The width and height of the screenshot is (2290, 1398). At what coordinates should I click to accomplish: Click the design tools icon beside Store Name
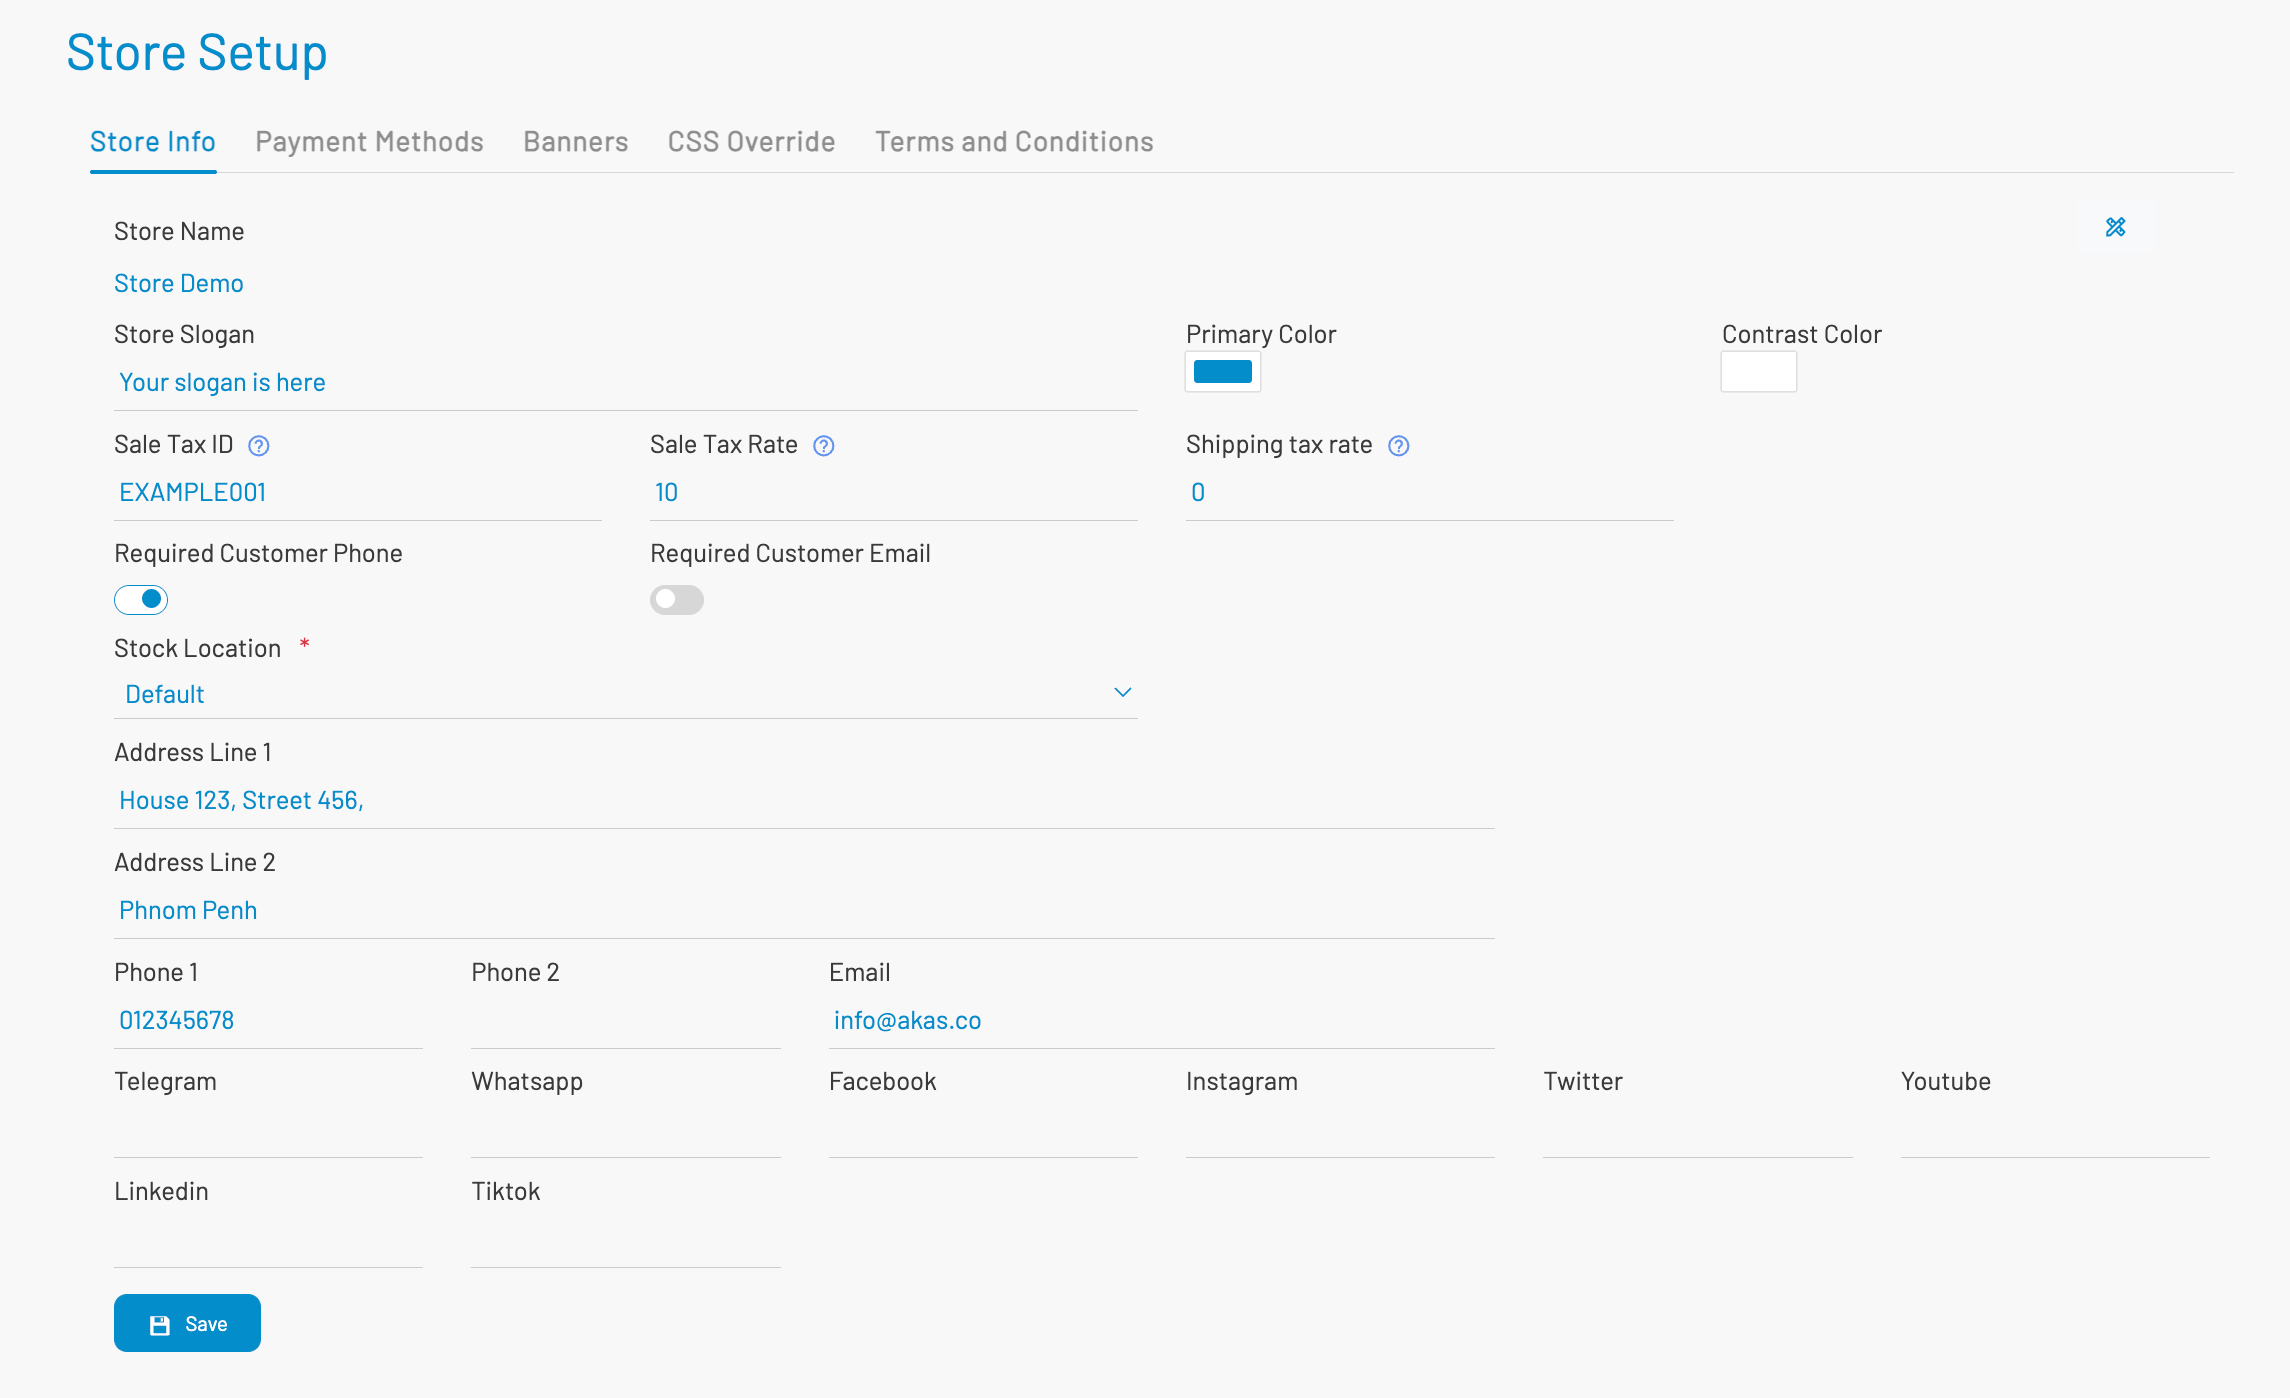click(x=2115, y=228)
